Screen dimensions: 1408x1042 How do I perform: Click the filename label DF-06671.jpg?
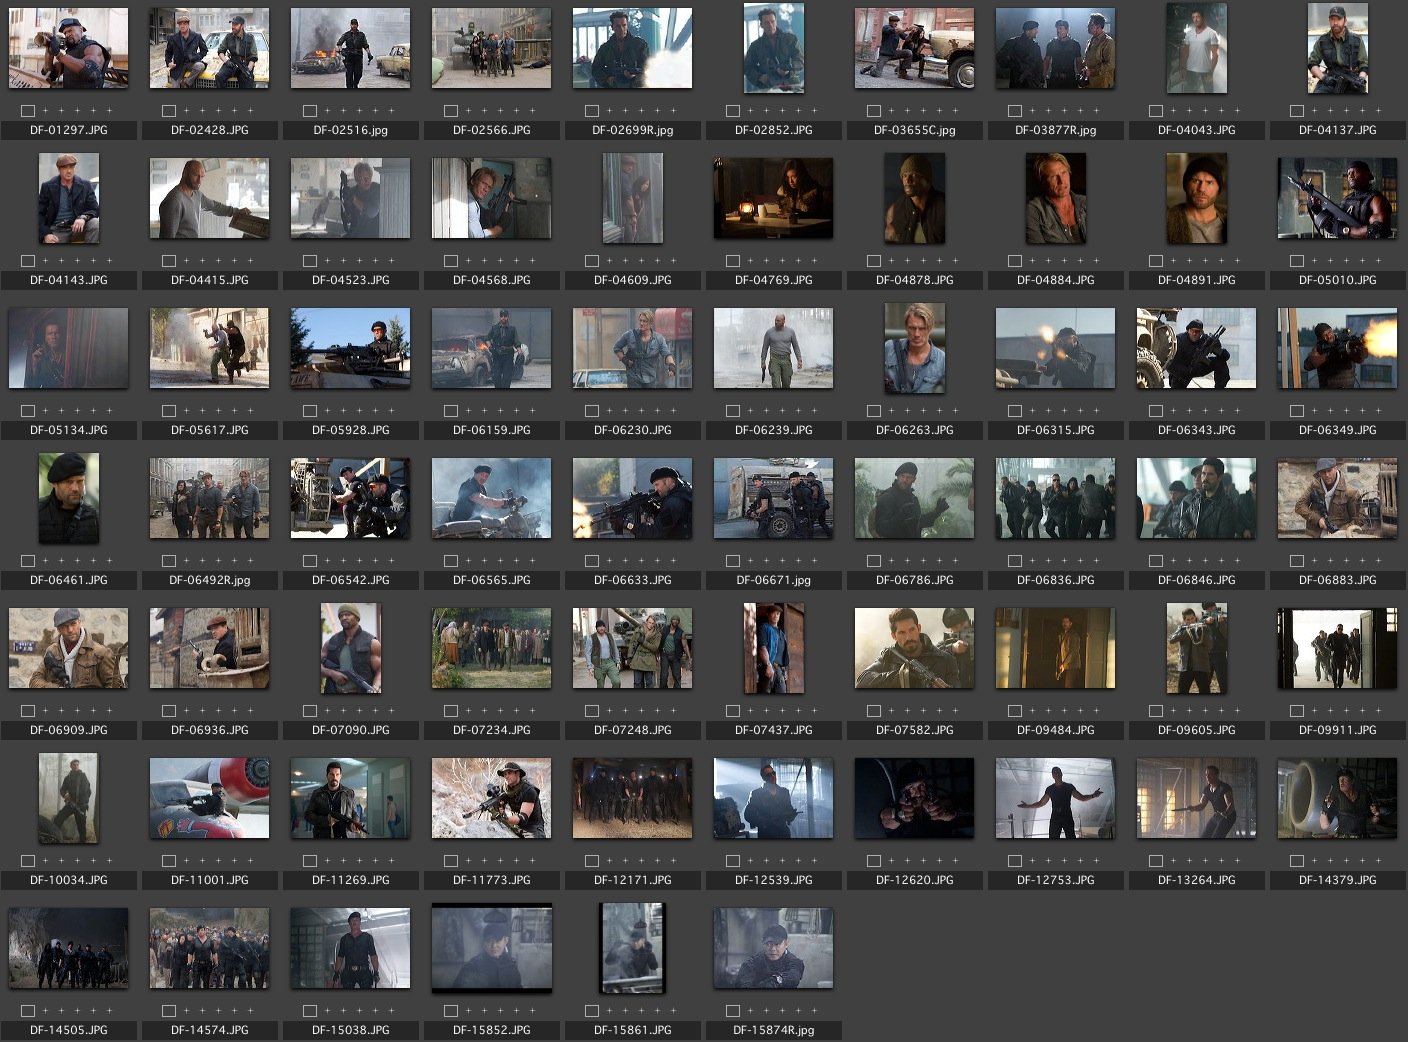(x=773, y=580)
